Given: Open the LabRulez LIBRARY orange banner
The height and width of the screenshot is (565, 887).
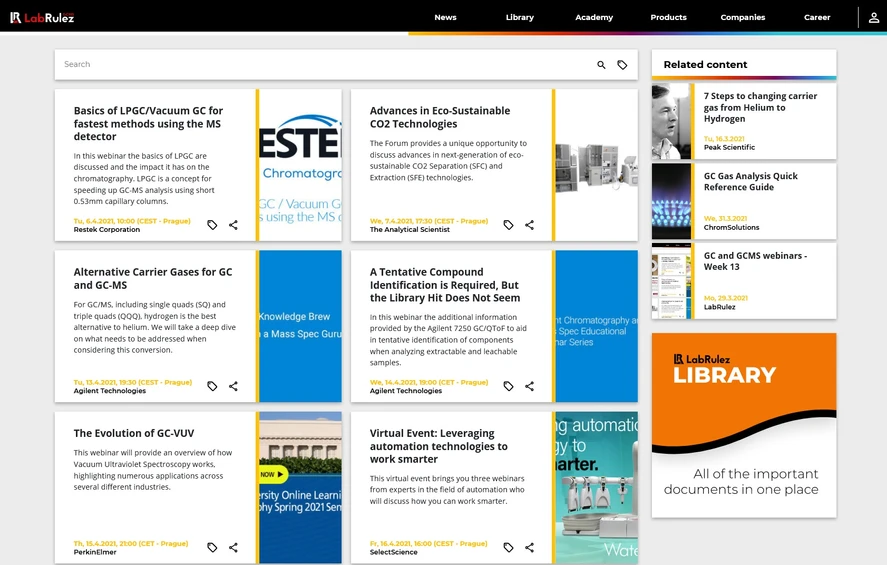Looking at the screenshot, I should [744, 425].
